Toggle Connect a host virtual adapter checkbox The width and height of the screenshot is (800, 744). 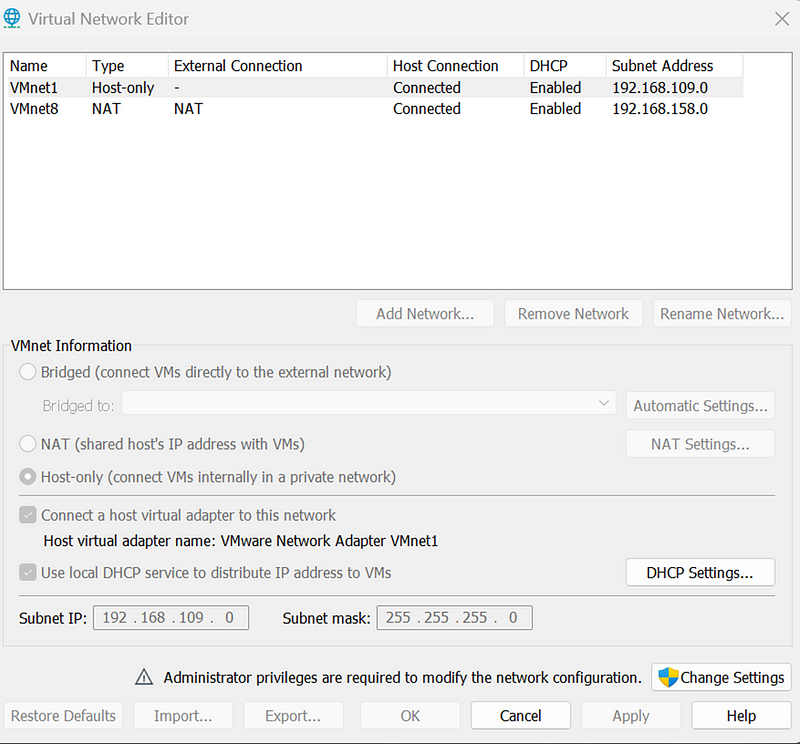[28, 515]
